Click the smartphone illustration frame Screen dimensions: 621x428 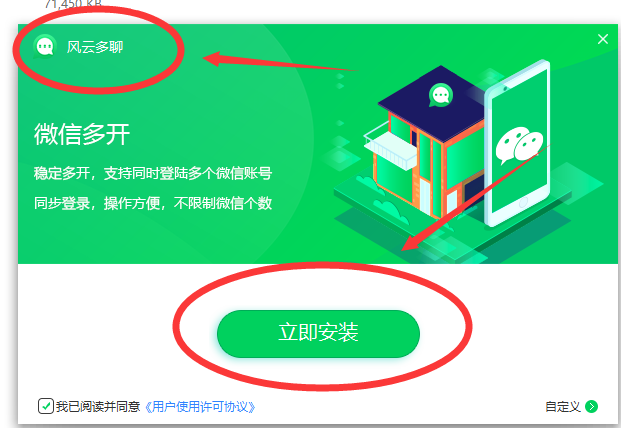[517, 143]
